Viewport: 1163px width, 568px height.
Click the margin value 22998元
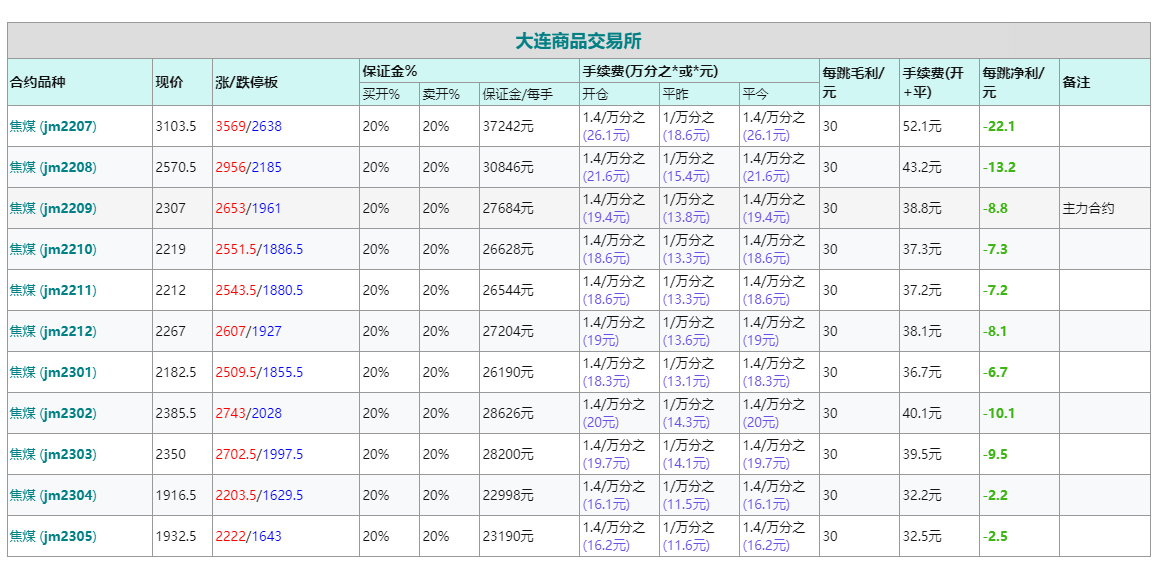click(x=508, y=495)
